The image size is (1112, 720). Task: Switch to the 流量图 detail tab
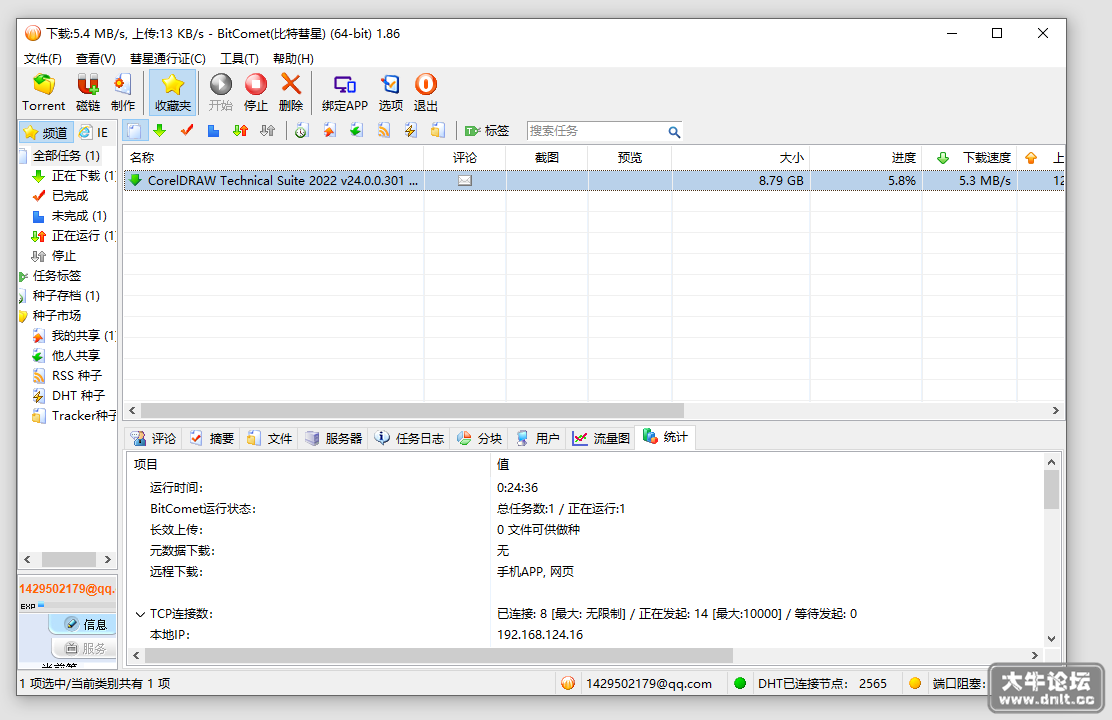tap(601, 438)
